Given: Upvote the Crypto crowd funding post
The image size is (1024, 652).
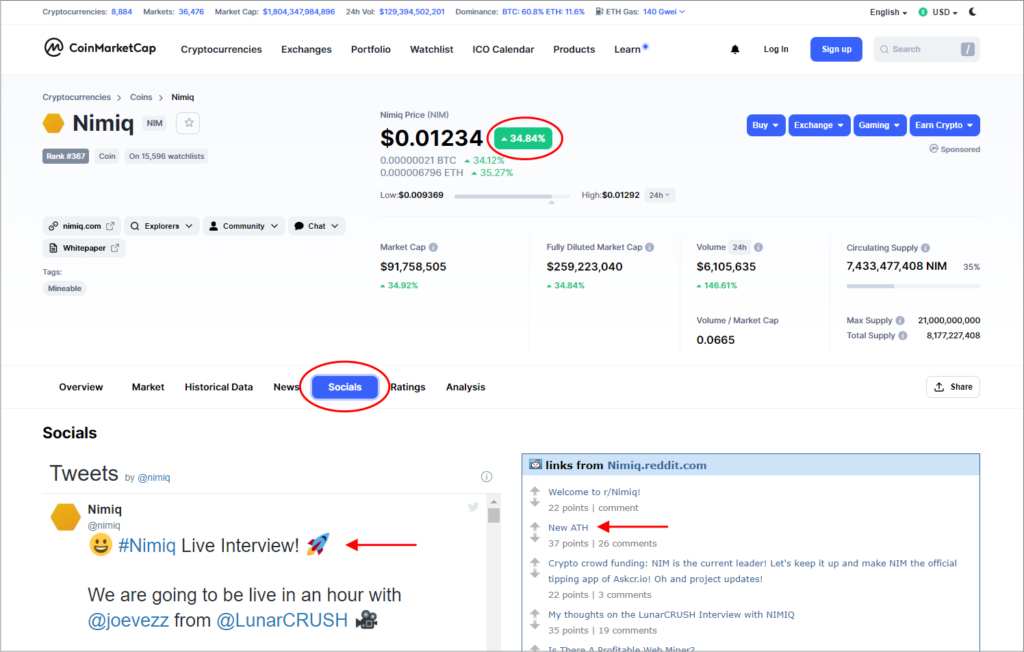Looking at the screenshot, I should tap(535, 561).
